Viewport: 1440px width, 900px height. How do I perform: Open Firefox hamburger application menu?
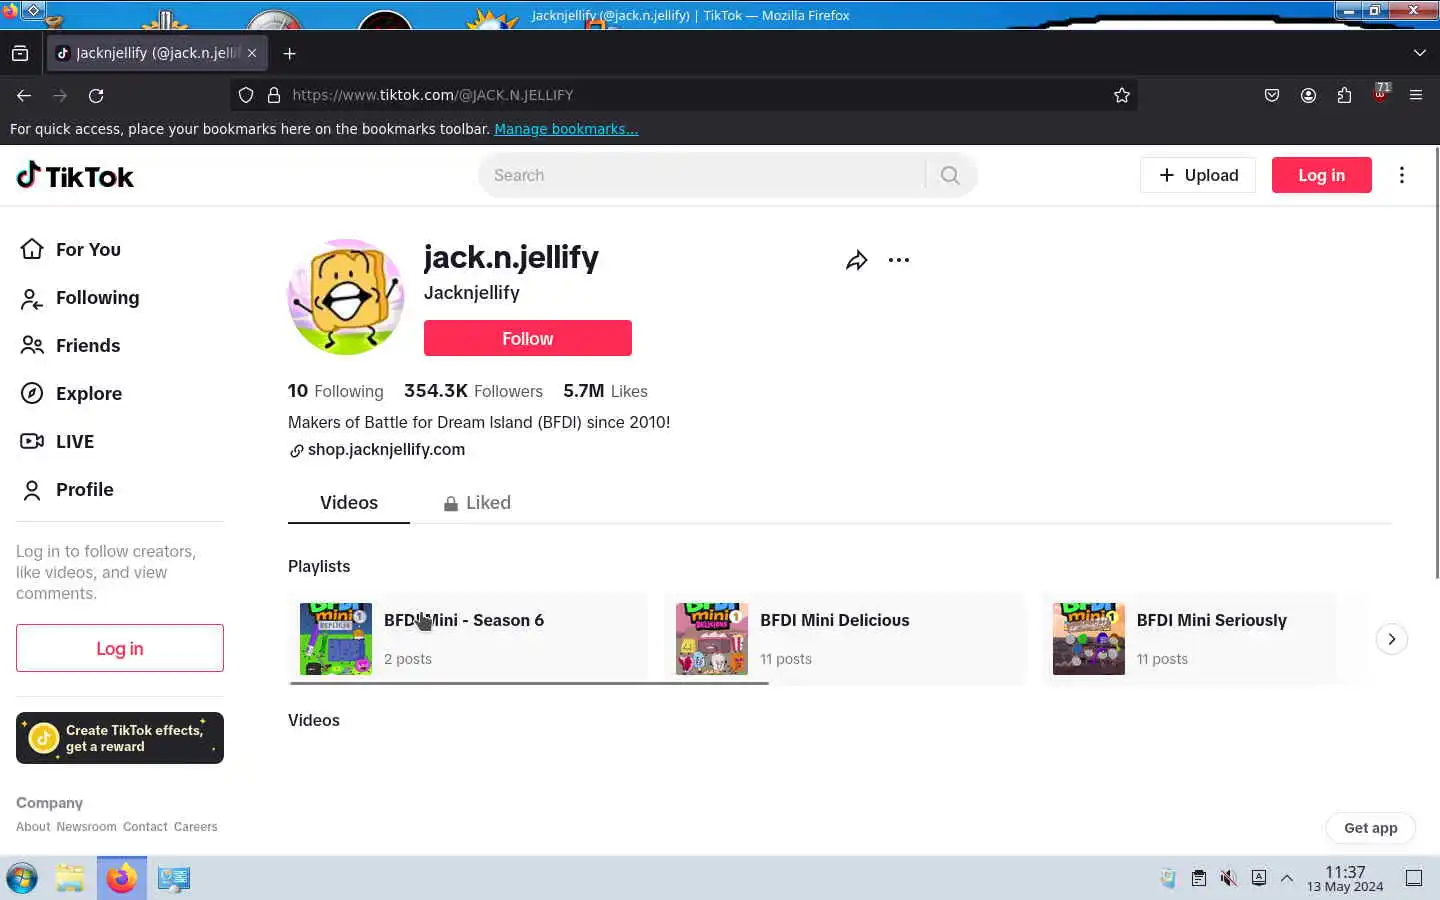(x=1416, y=95)
